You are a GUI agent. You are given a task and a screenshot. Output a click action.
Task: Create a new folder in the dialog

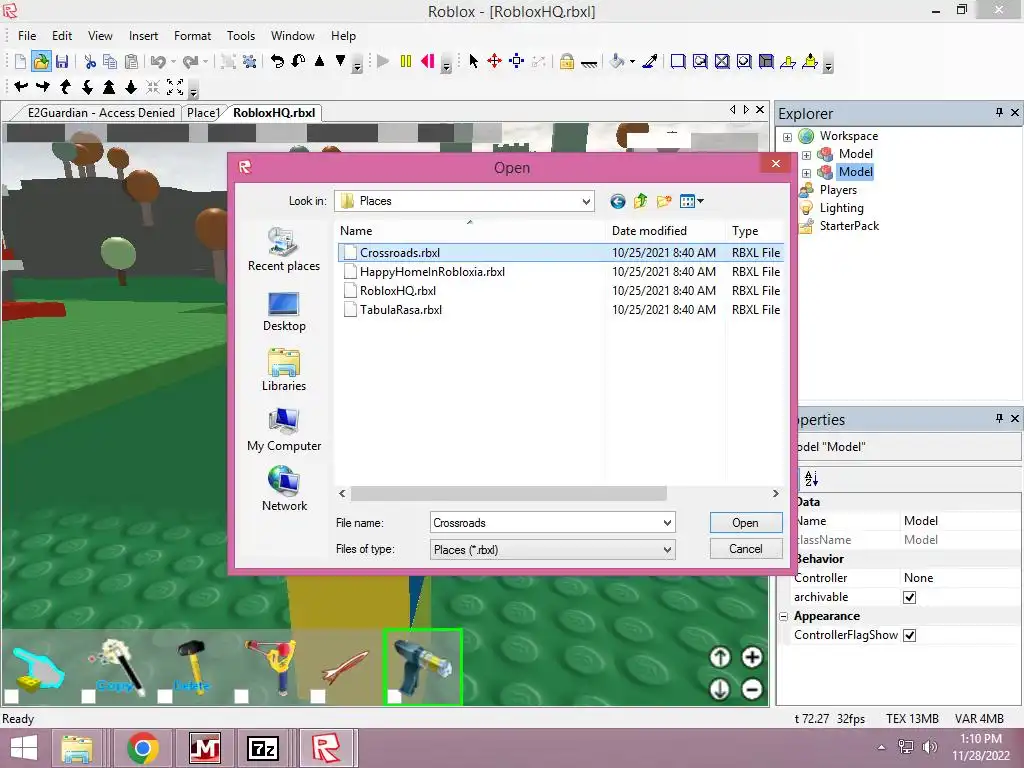point(664,201)
